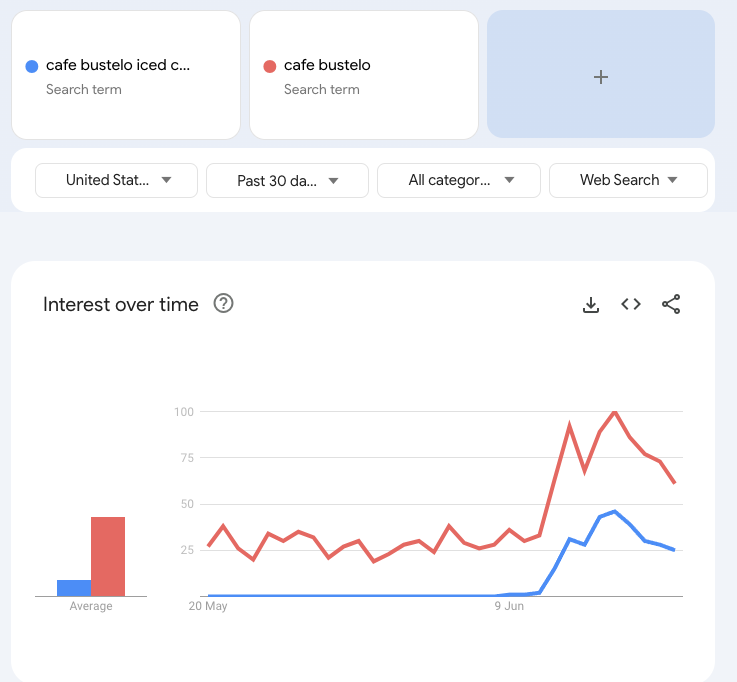
Task: Select the blue Average bar
Action: pyautogui.click(x=74, y=588)
